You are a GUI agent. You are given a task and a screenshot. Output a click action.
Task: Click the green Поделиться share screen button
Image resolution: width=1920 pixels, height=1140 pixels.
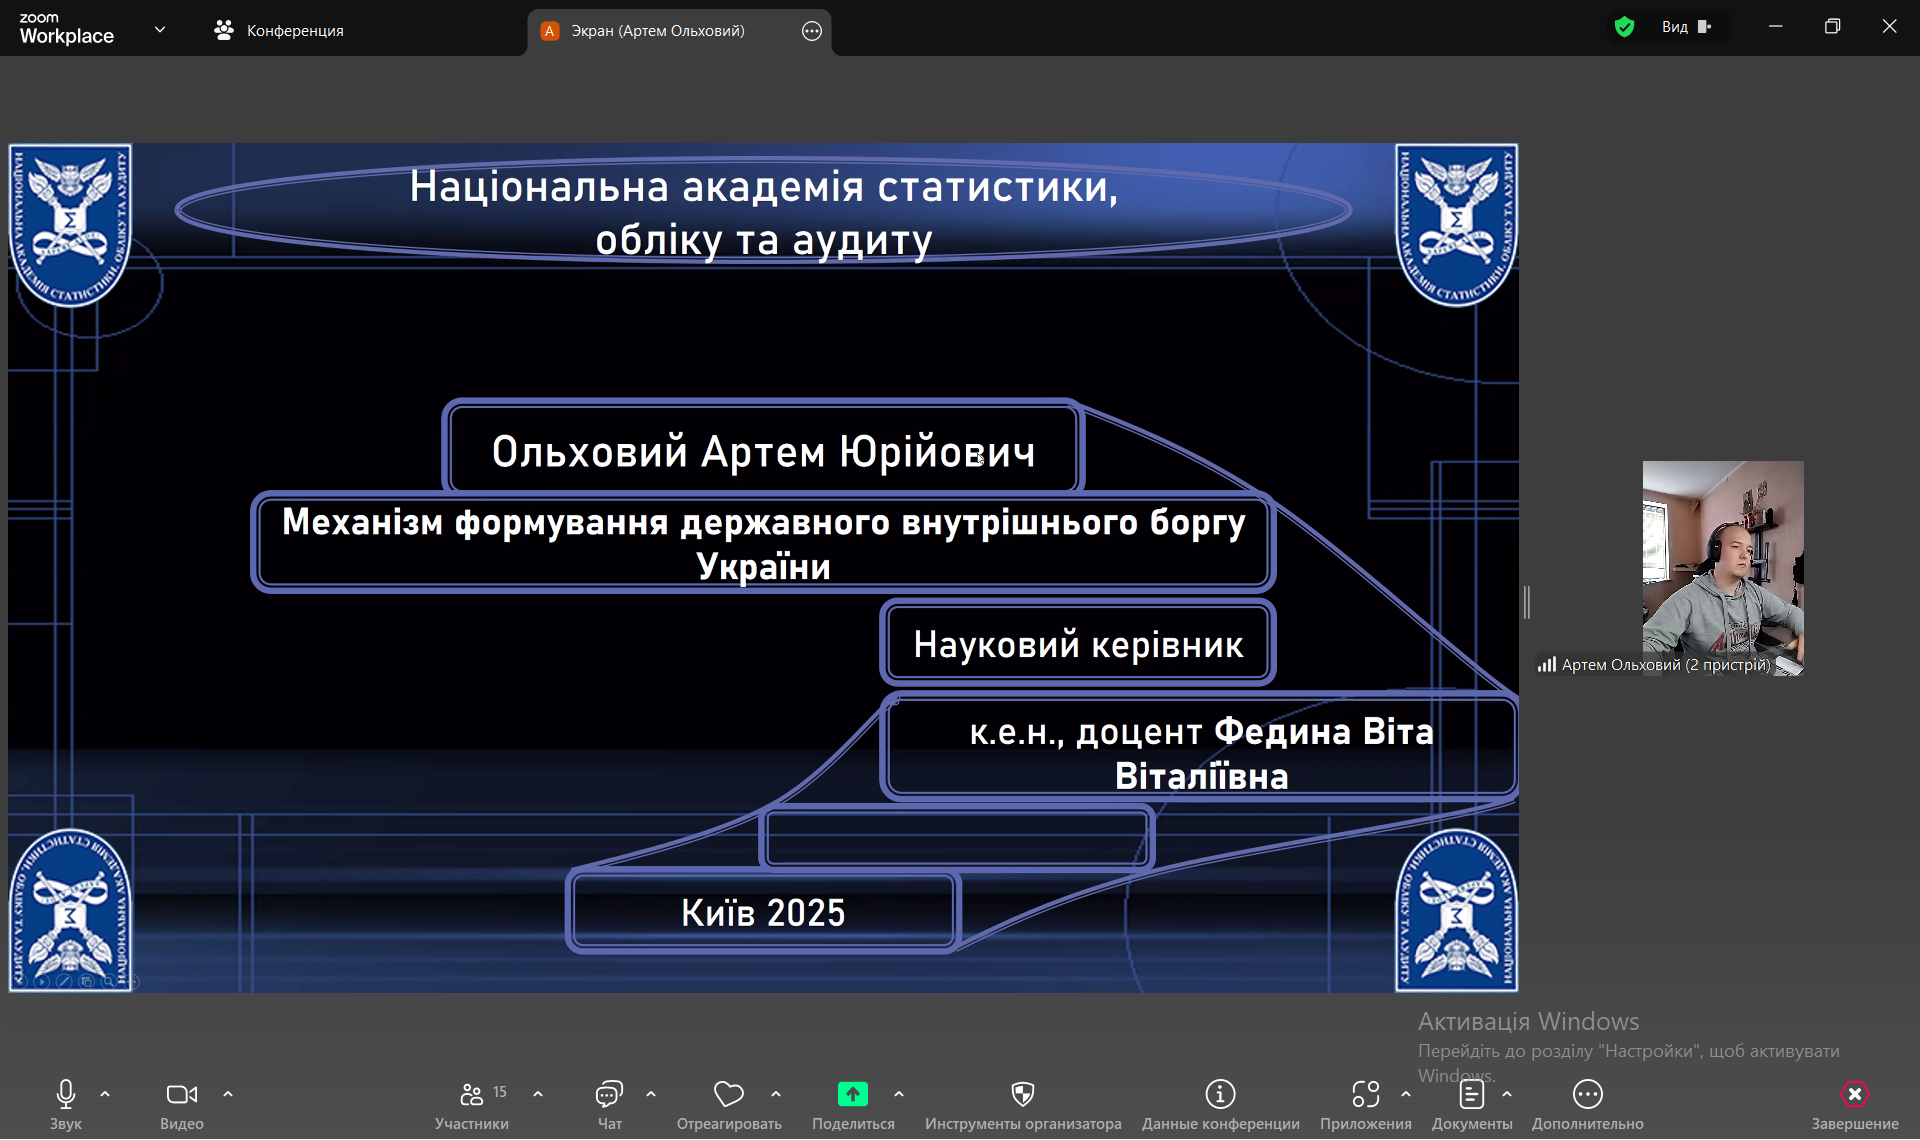pyautogui.click(x=853, y=1095)
